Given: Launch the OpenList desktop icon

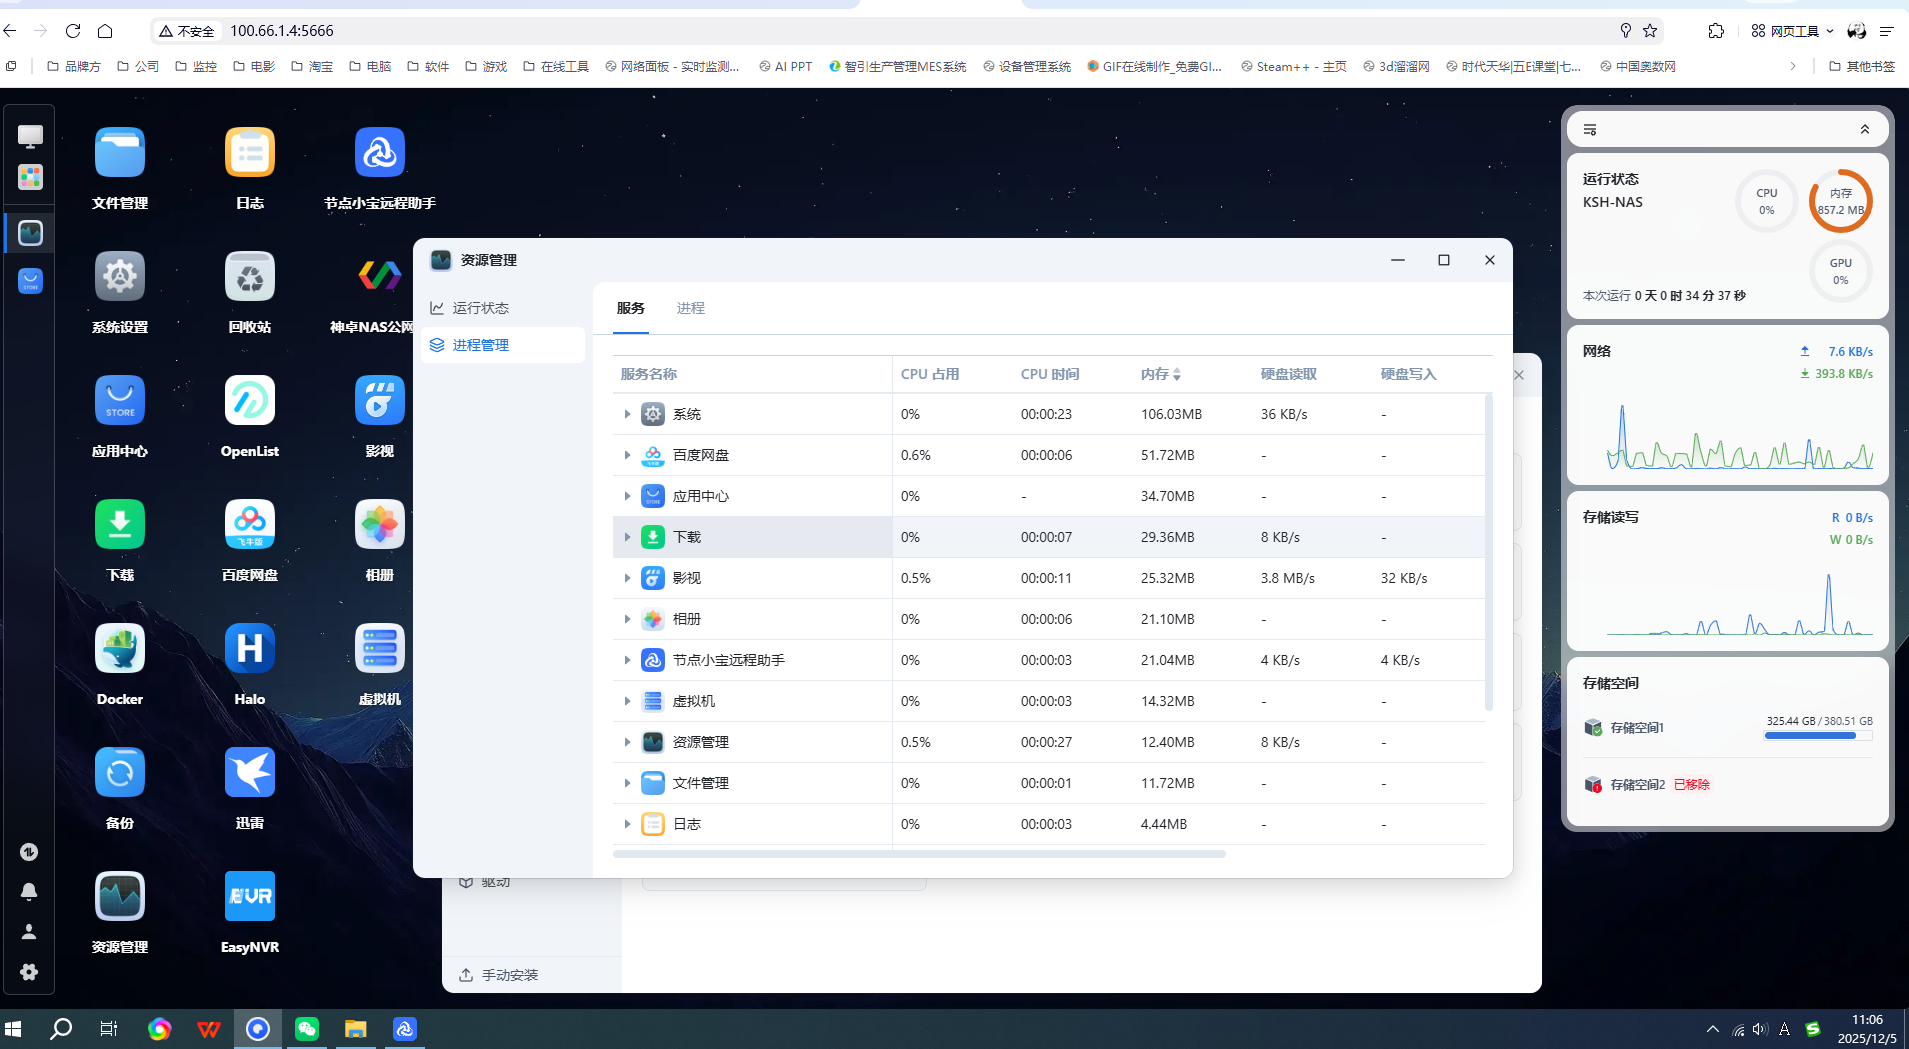Looking at the screenshot, I should 250,401.
